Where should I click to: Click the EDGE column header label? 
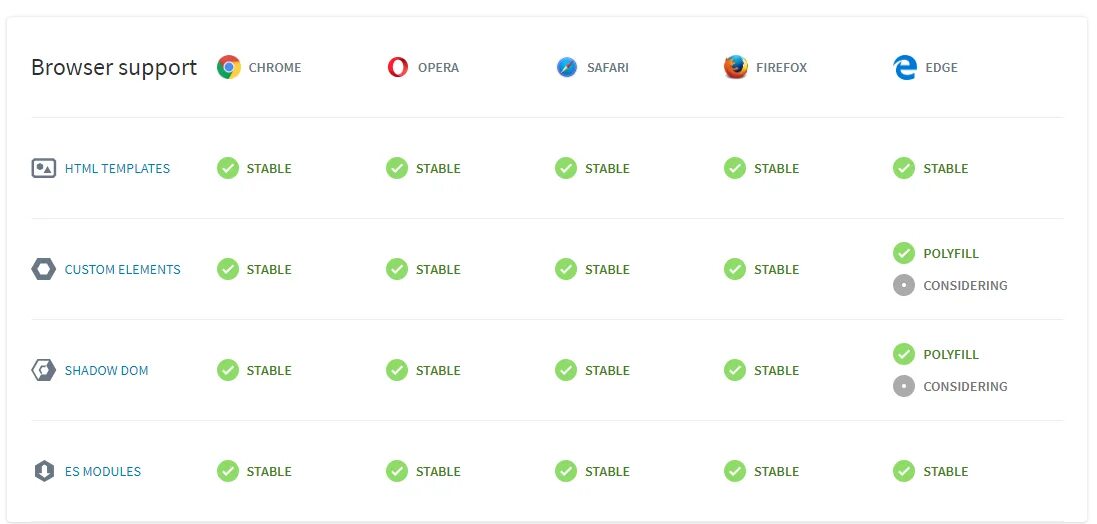[942, 68]
